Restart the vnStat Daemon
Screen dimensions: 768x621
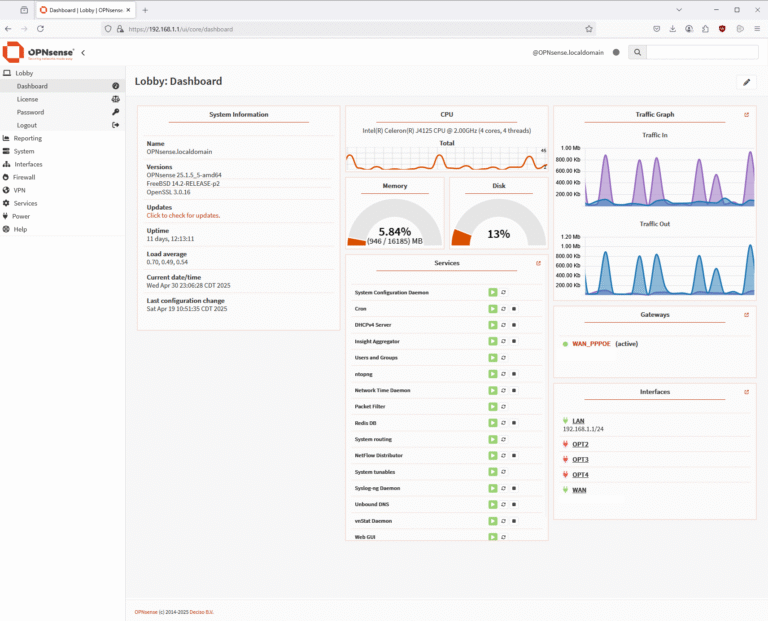tap(504, 521)
